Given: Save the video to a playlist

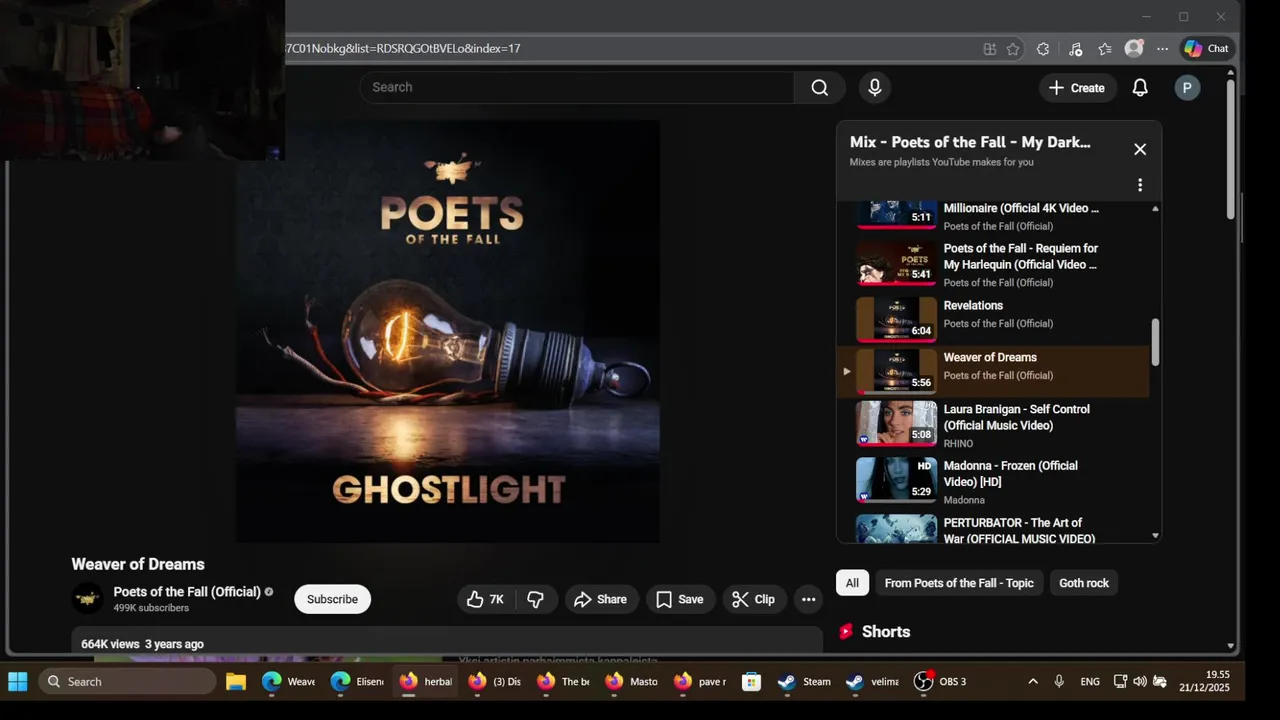Looking at the screenshot, I should click(x=680, y=599).
